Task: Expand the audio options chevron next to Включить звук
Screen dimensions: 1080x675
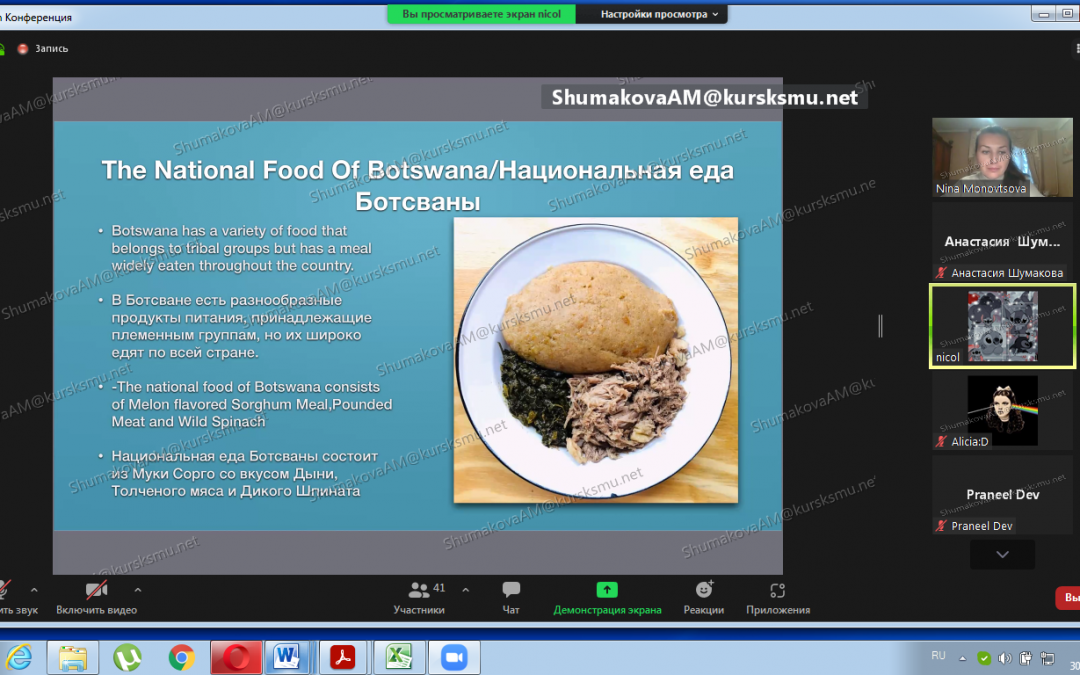Action: pos(32,589)
